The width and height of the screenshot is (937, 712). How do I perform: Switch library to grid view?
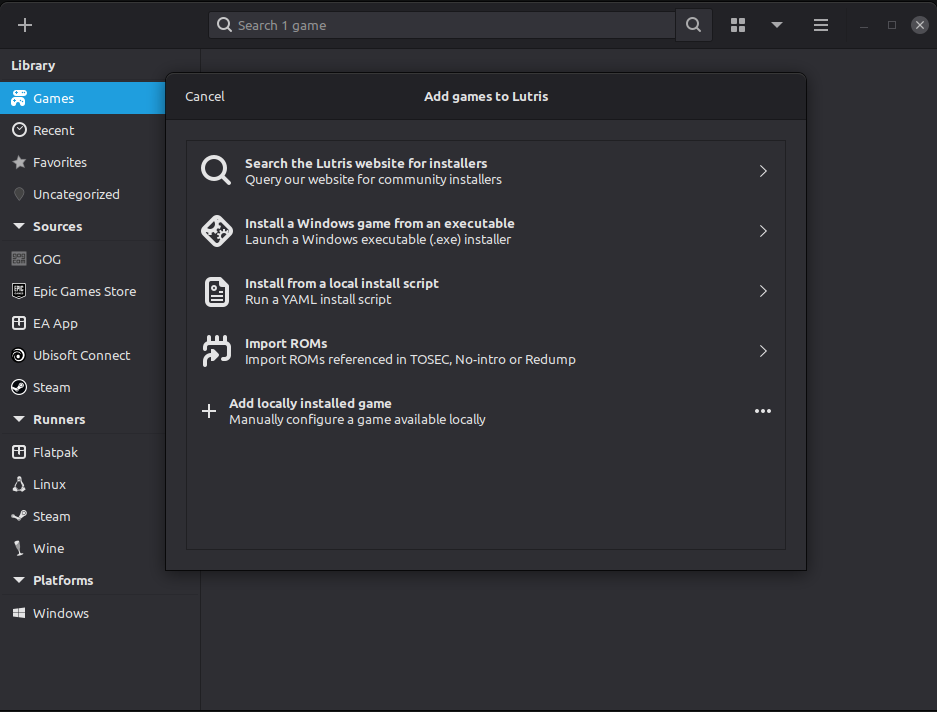(737, 24)
